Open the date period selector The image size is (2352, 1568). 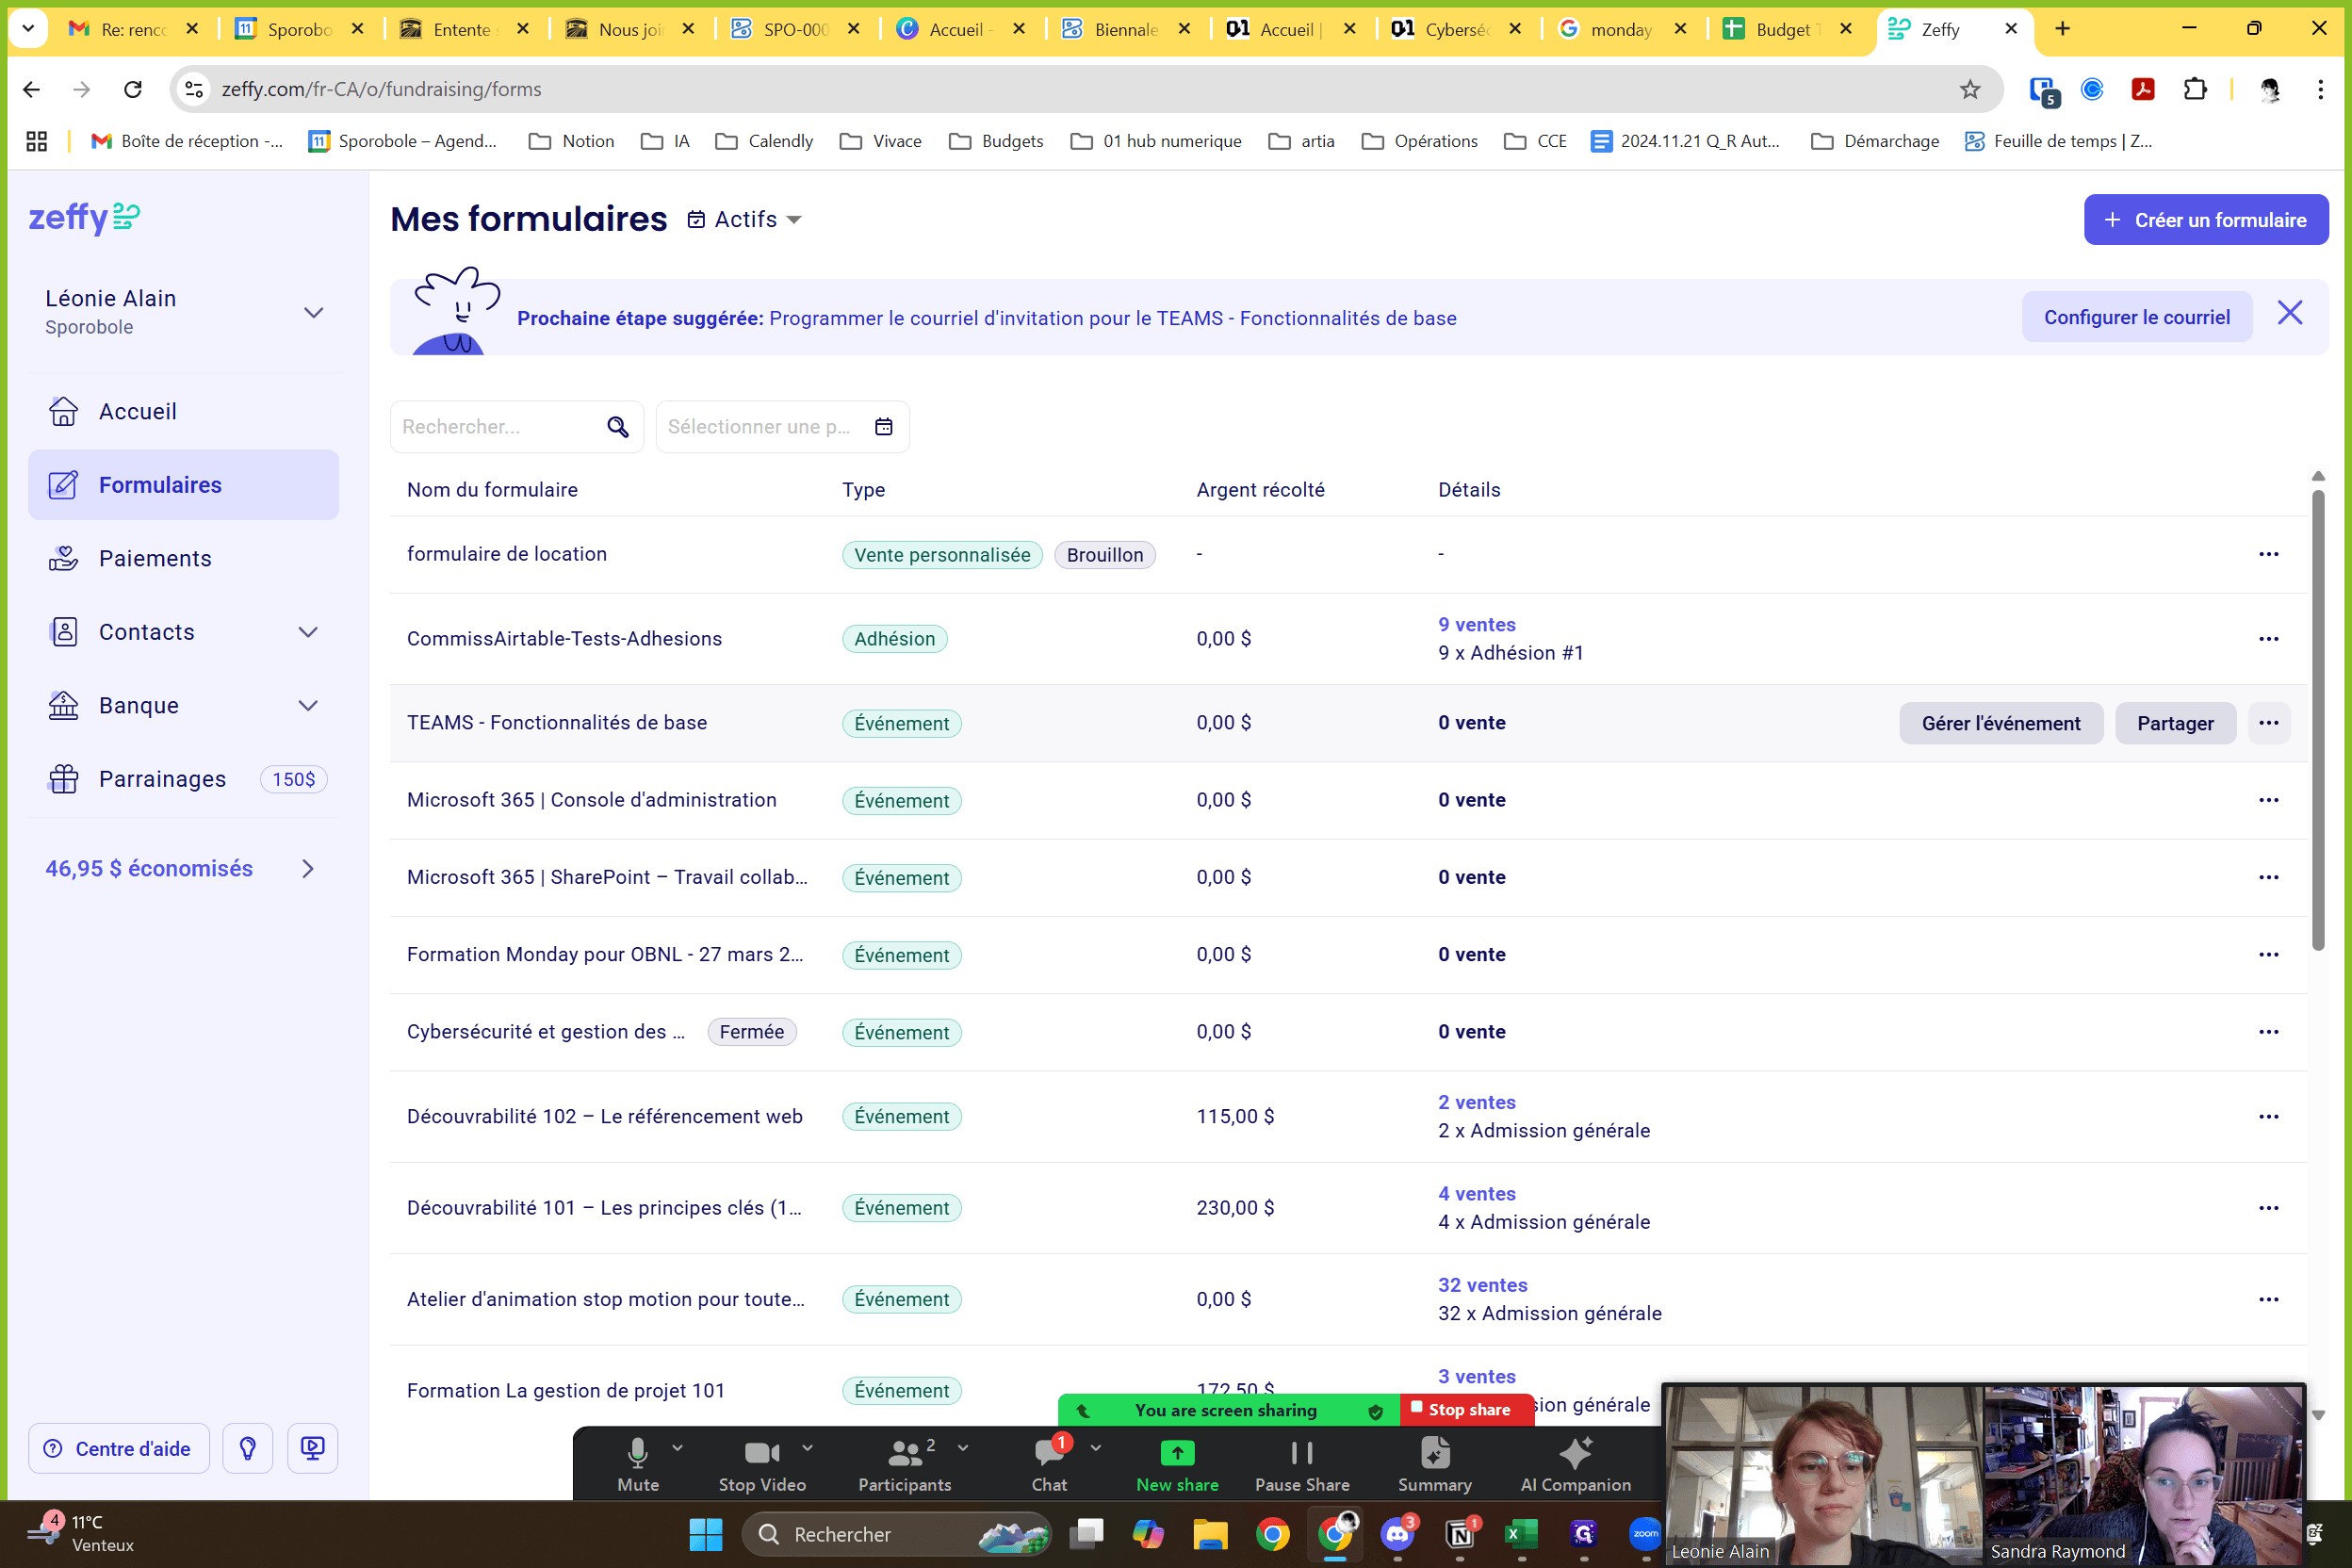click(x=782, y=427)
